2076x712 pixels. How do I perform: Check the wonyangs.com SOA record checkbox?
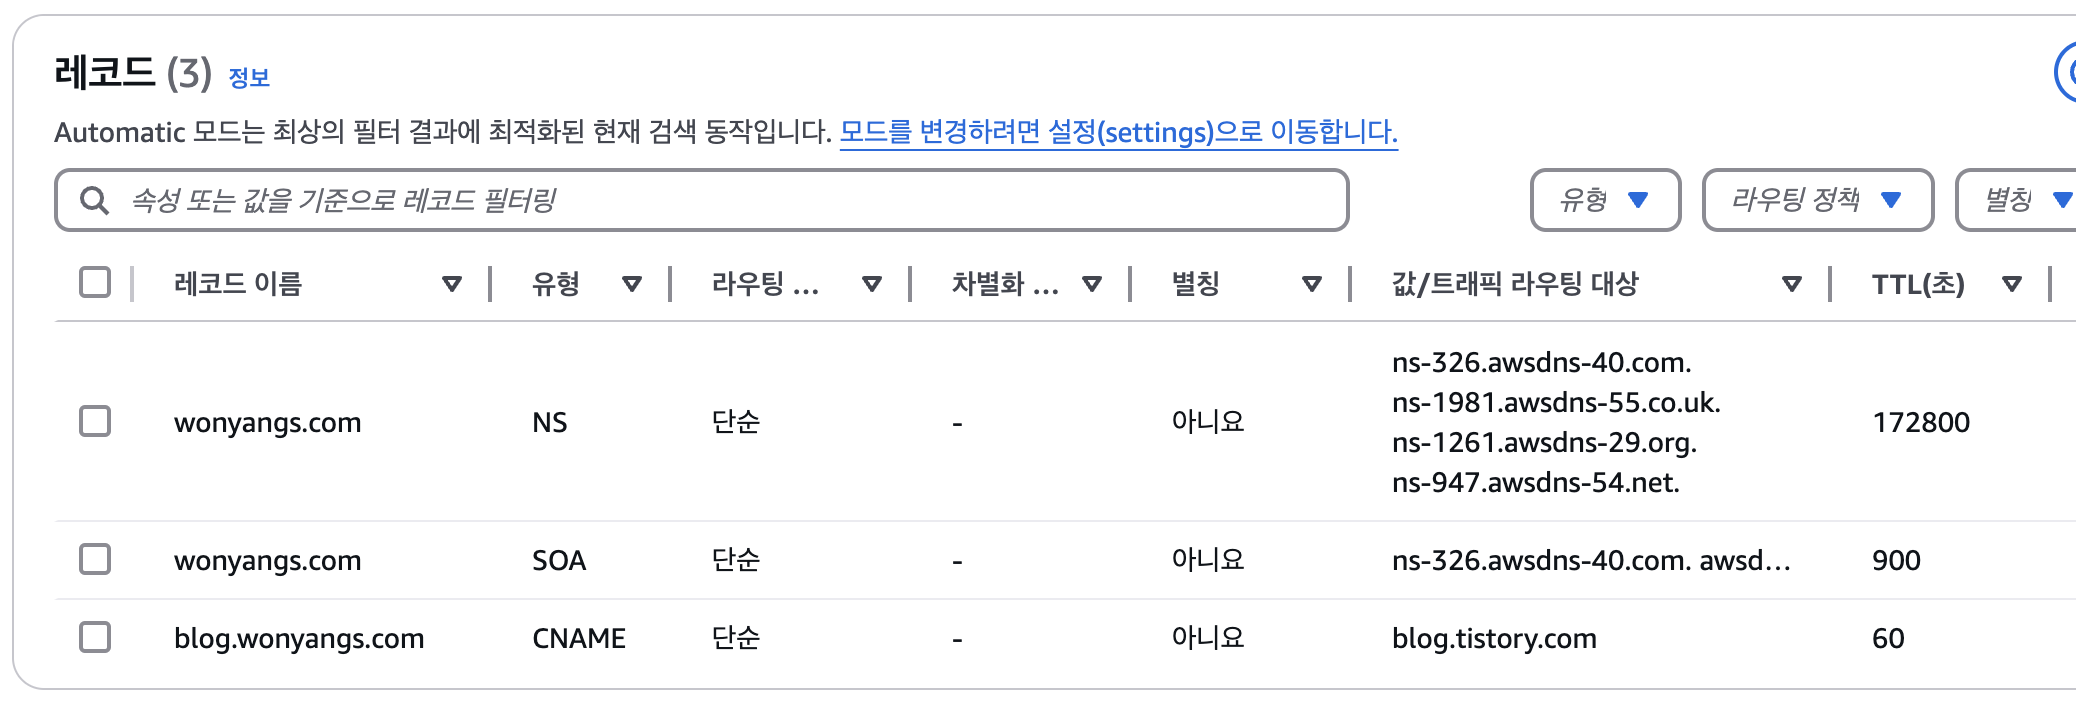tap(95, 560)
